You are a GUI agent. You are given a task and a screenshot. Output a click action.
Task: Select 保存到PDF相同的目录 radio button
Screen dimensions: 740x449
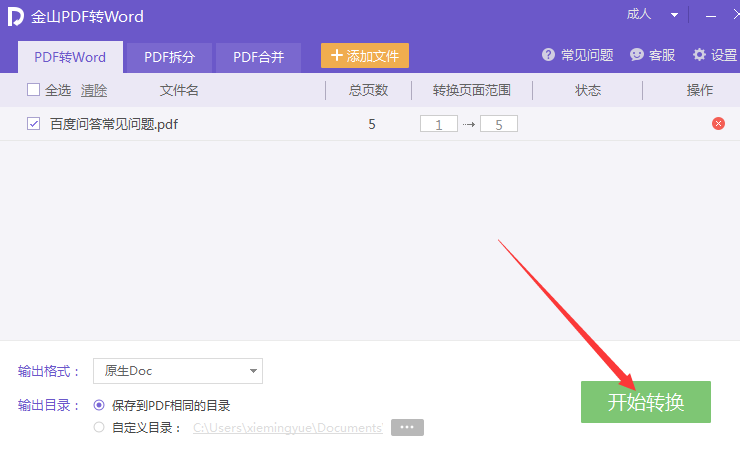click(x=99, y=405)
